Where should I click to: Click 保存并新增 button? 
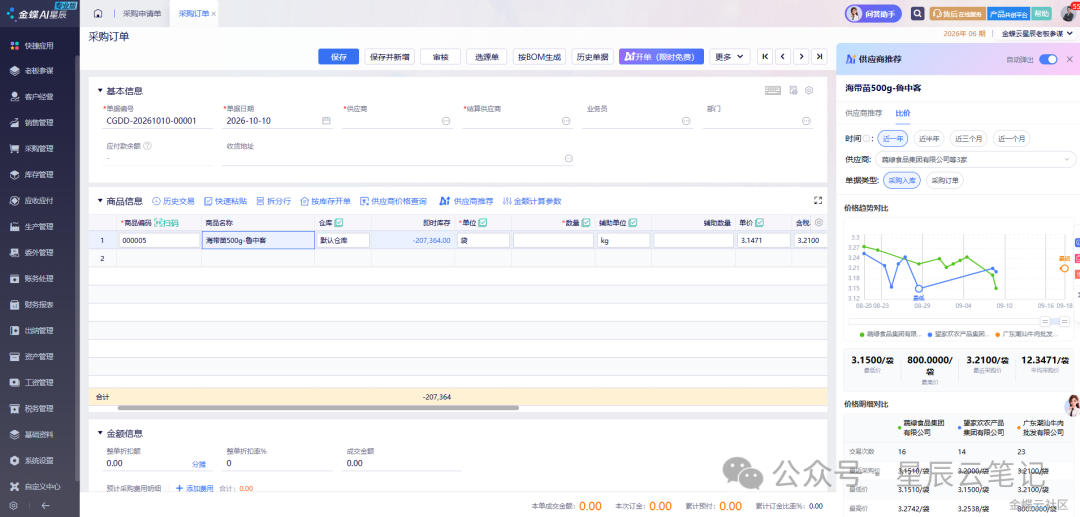pos(389,57)
